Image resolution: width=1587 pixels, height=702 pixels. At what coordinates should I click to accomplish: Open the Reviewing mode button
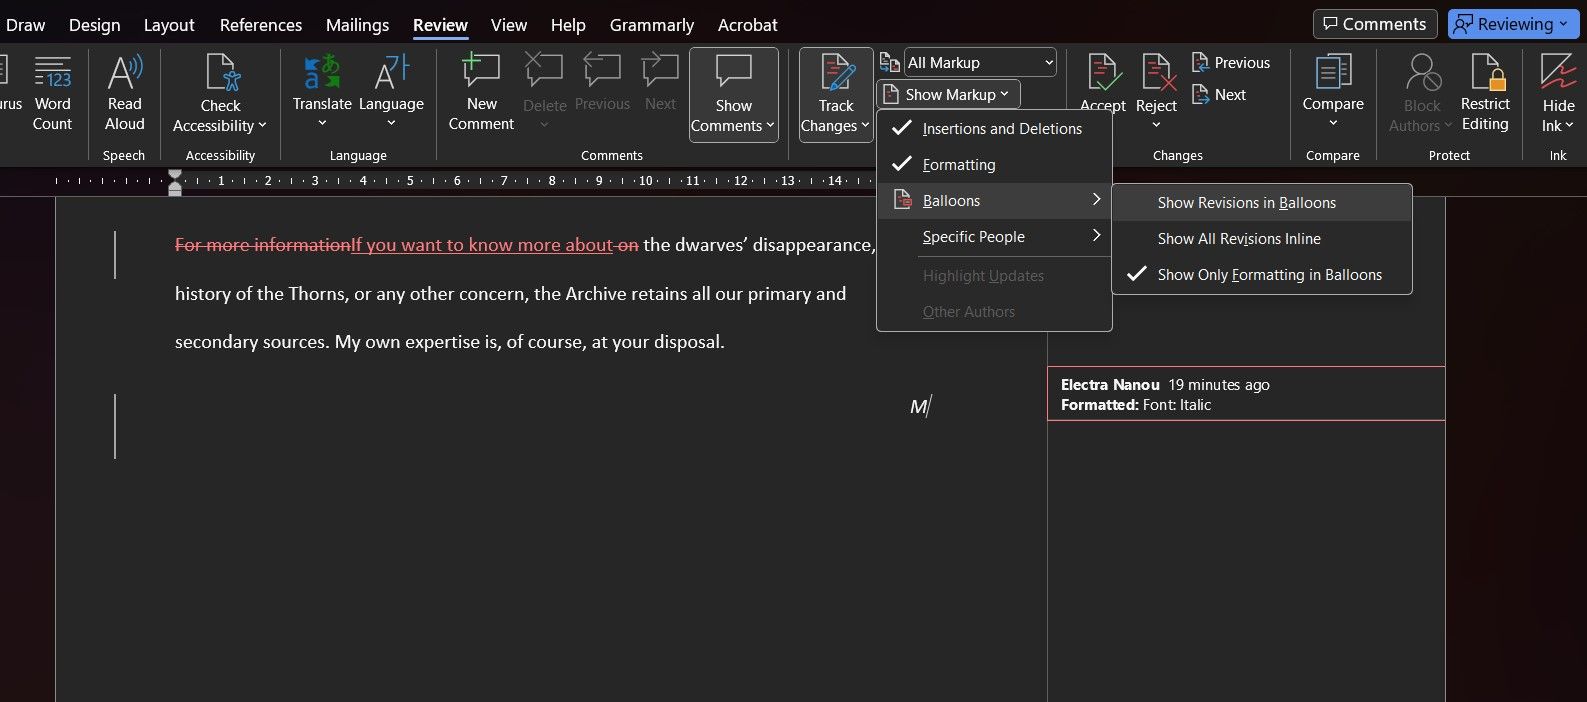(x=1514, y=24)
